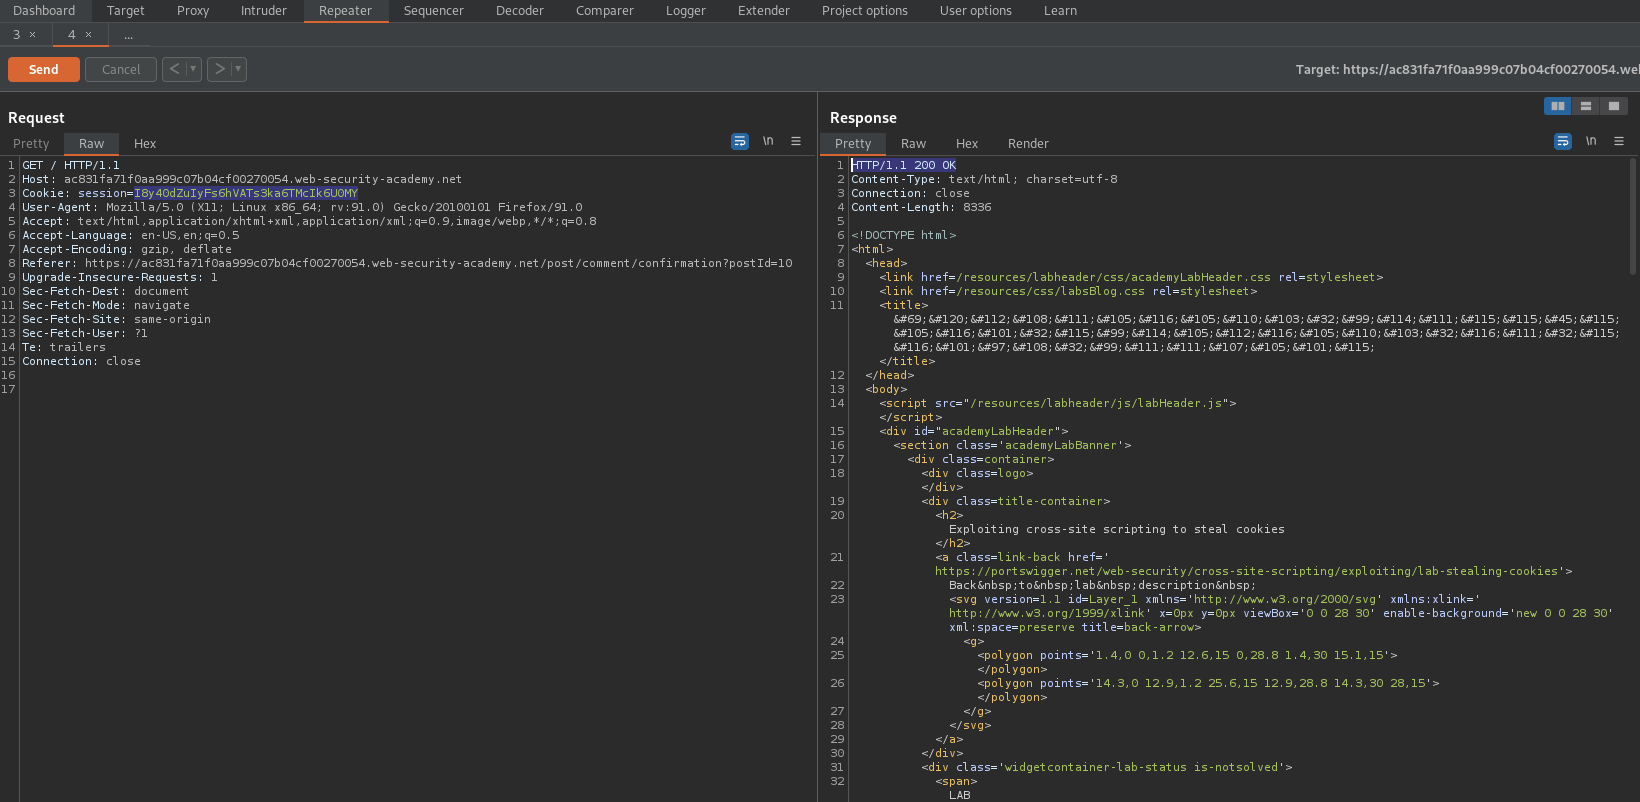Screen dimensions: 1640x802
Task: Go forward to next request in history
Action: pos(220,69)
